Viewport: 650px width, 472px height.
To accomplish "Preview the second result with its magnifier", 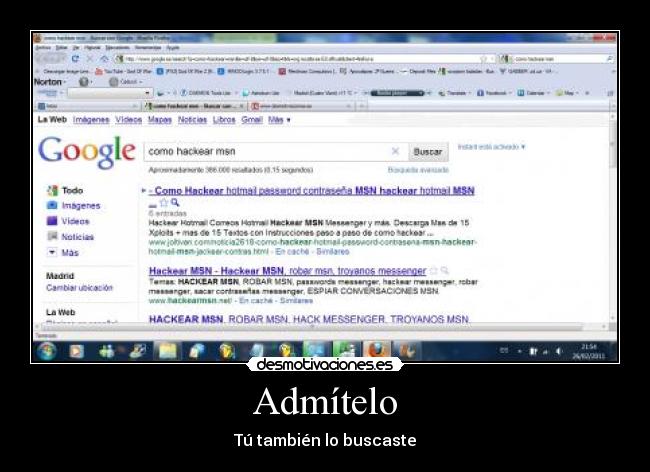I will (445, 271).
